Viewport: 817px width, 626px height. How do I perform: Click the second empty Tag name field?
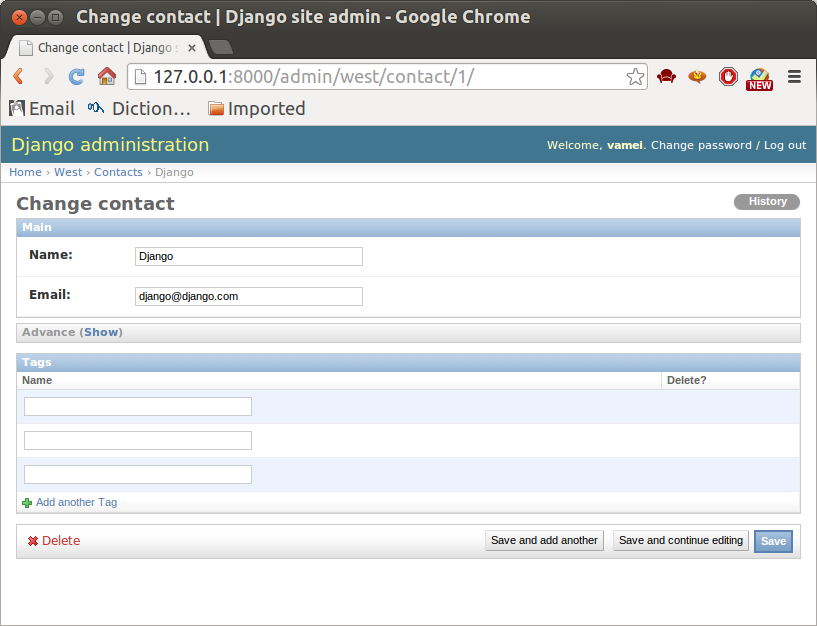(138, 440)
